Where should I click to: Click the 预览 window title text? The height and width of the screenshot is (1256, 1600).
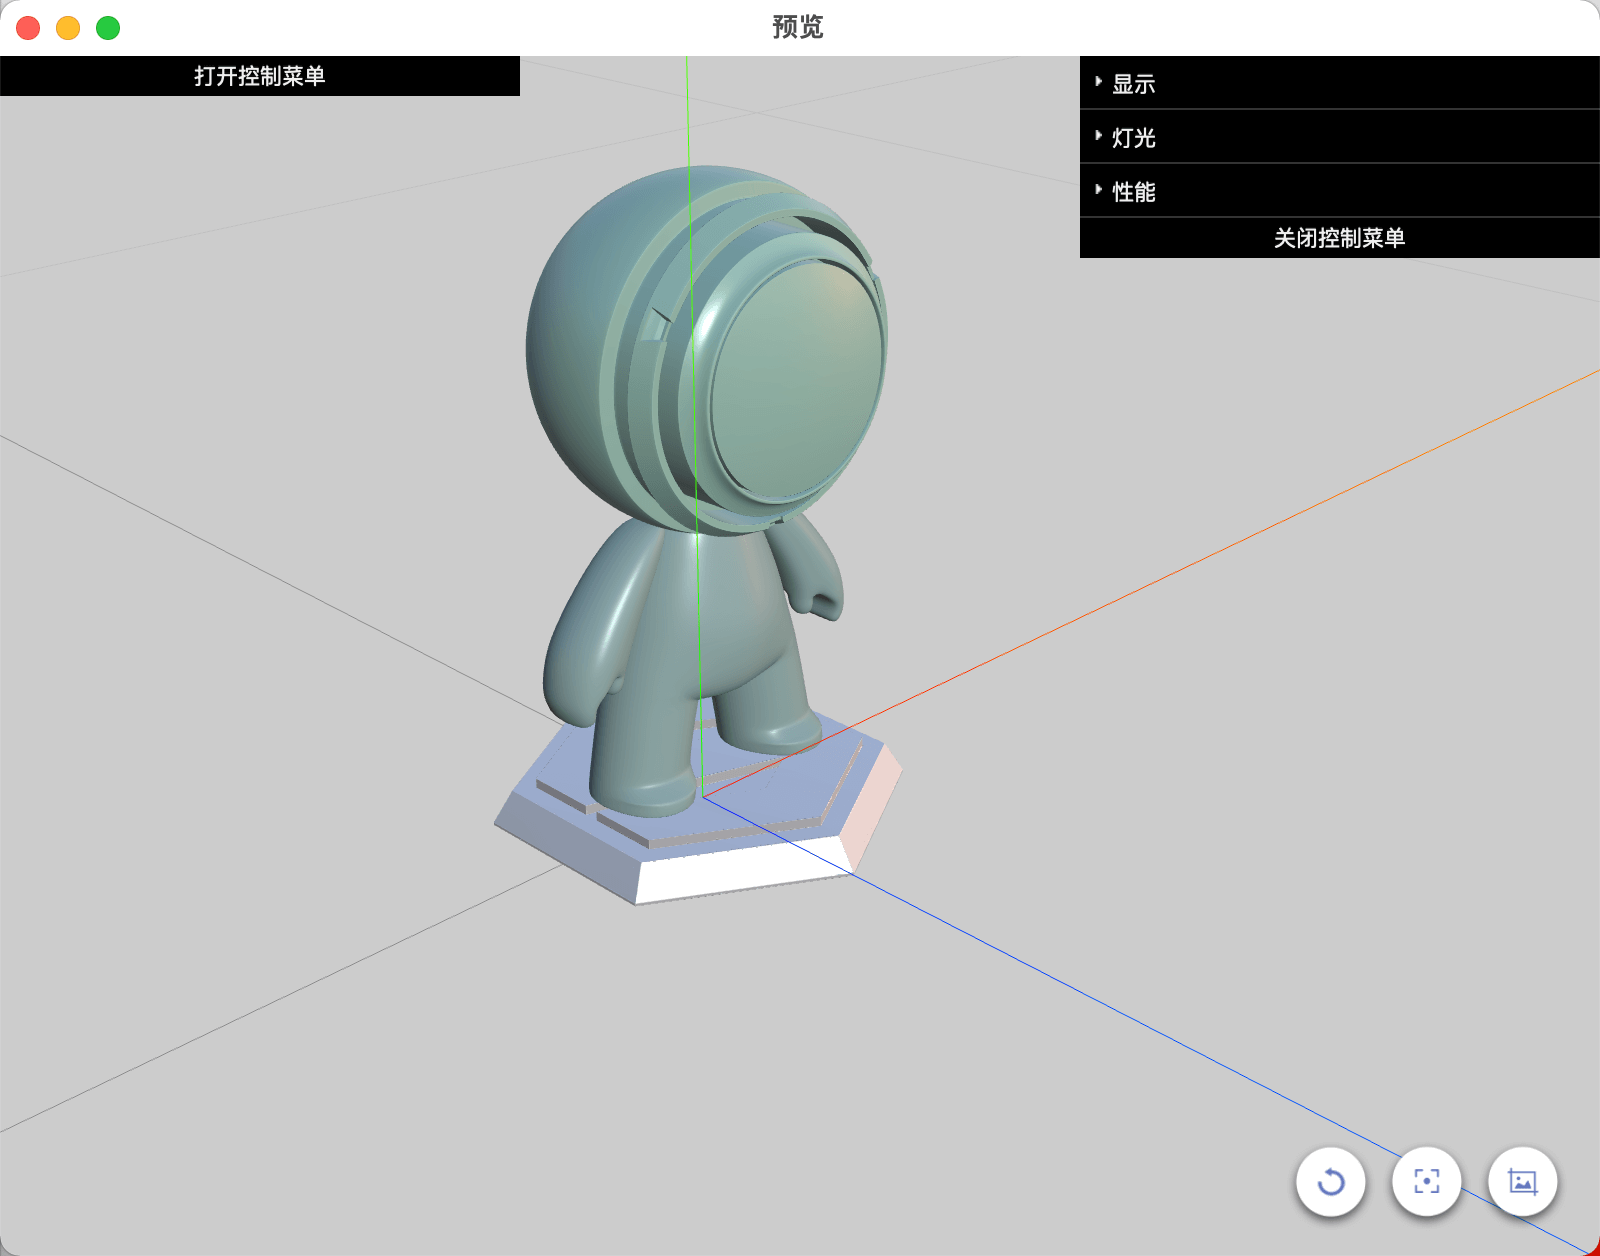(798, 27)
